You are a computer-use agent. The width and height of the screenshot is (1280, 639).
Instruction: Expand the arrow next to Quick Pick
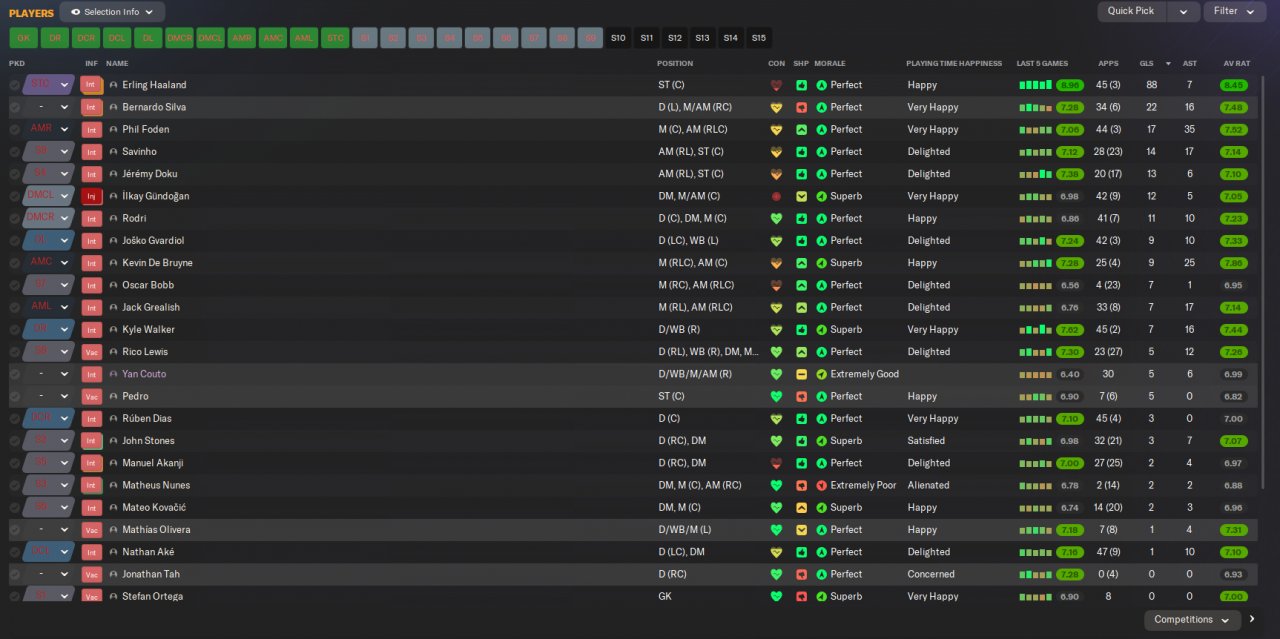click(x=1183, y=11)
